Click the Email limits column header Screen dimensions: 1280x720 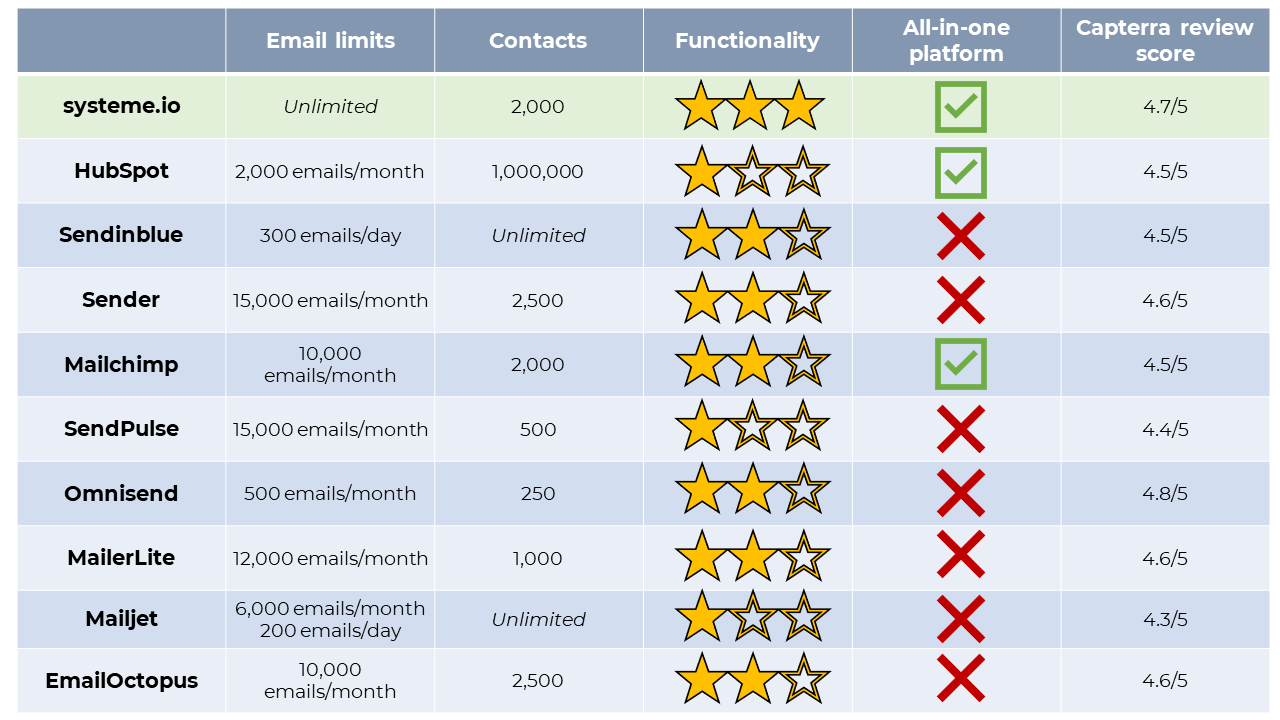330,41
